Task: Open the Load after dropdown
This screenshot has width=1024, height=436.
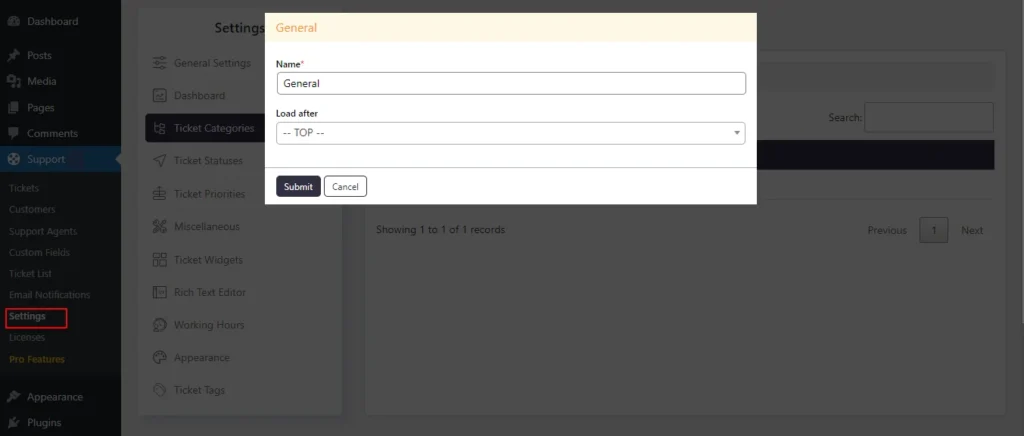Action: [511, 133]
